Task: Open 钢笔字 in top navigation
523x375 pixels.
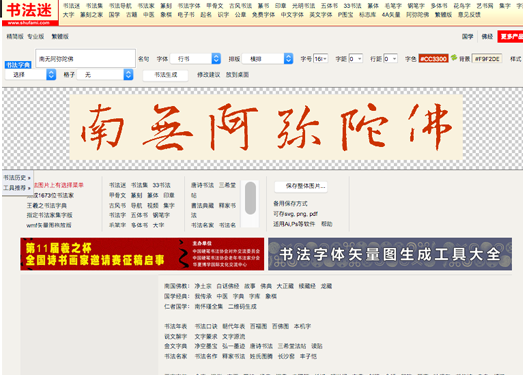Action: tap(416, 6)
